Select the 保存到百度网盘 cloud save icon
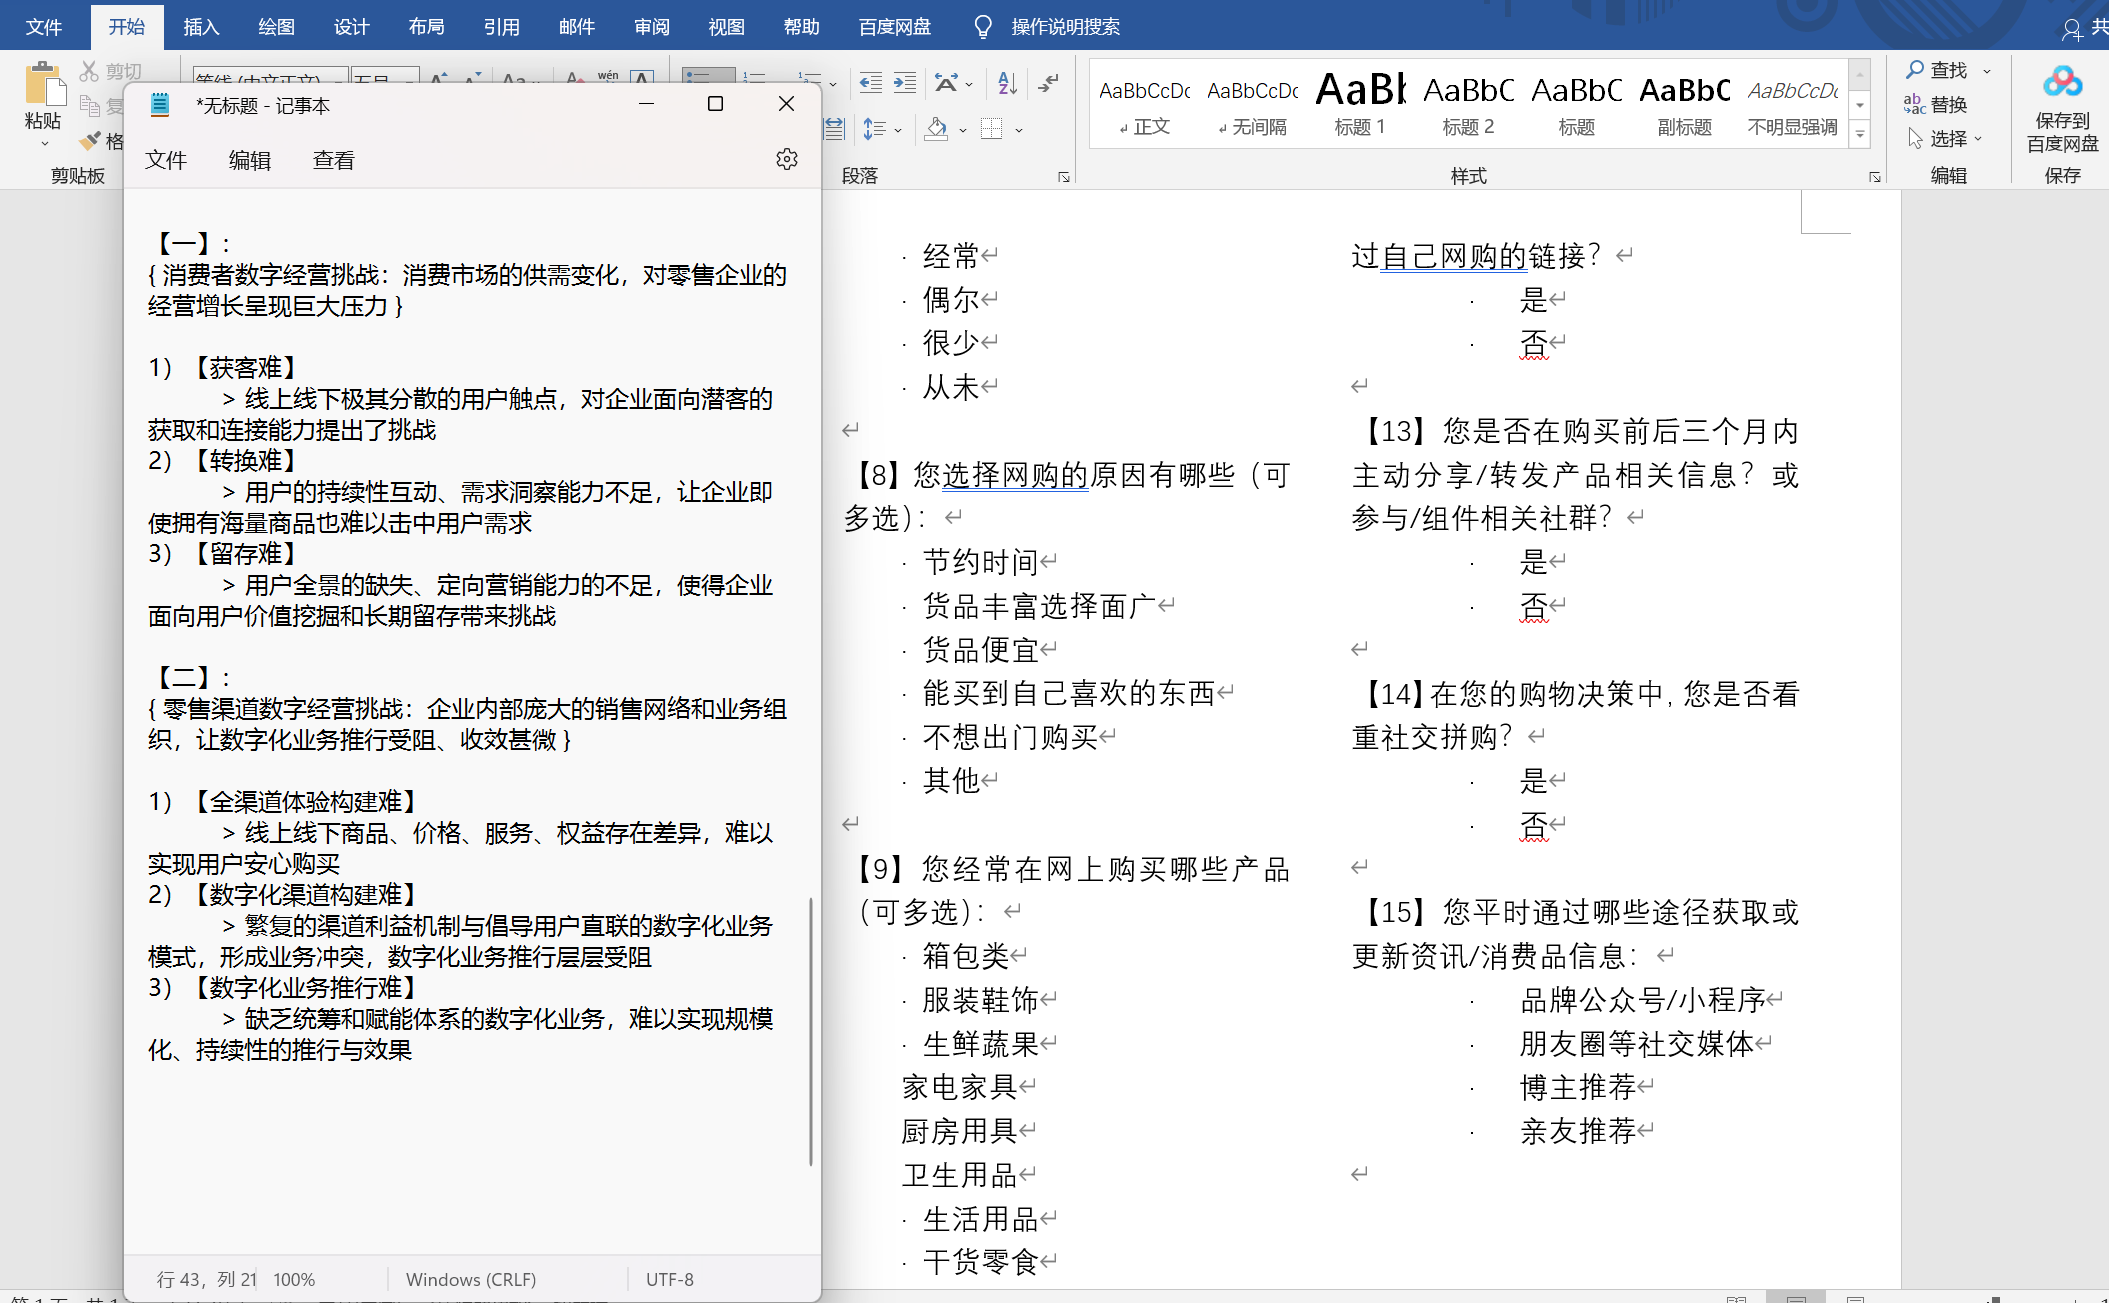The height and width of the screenshot is (1303, 2109). pyautogui.click(x=2063, y=80)
